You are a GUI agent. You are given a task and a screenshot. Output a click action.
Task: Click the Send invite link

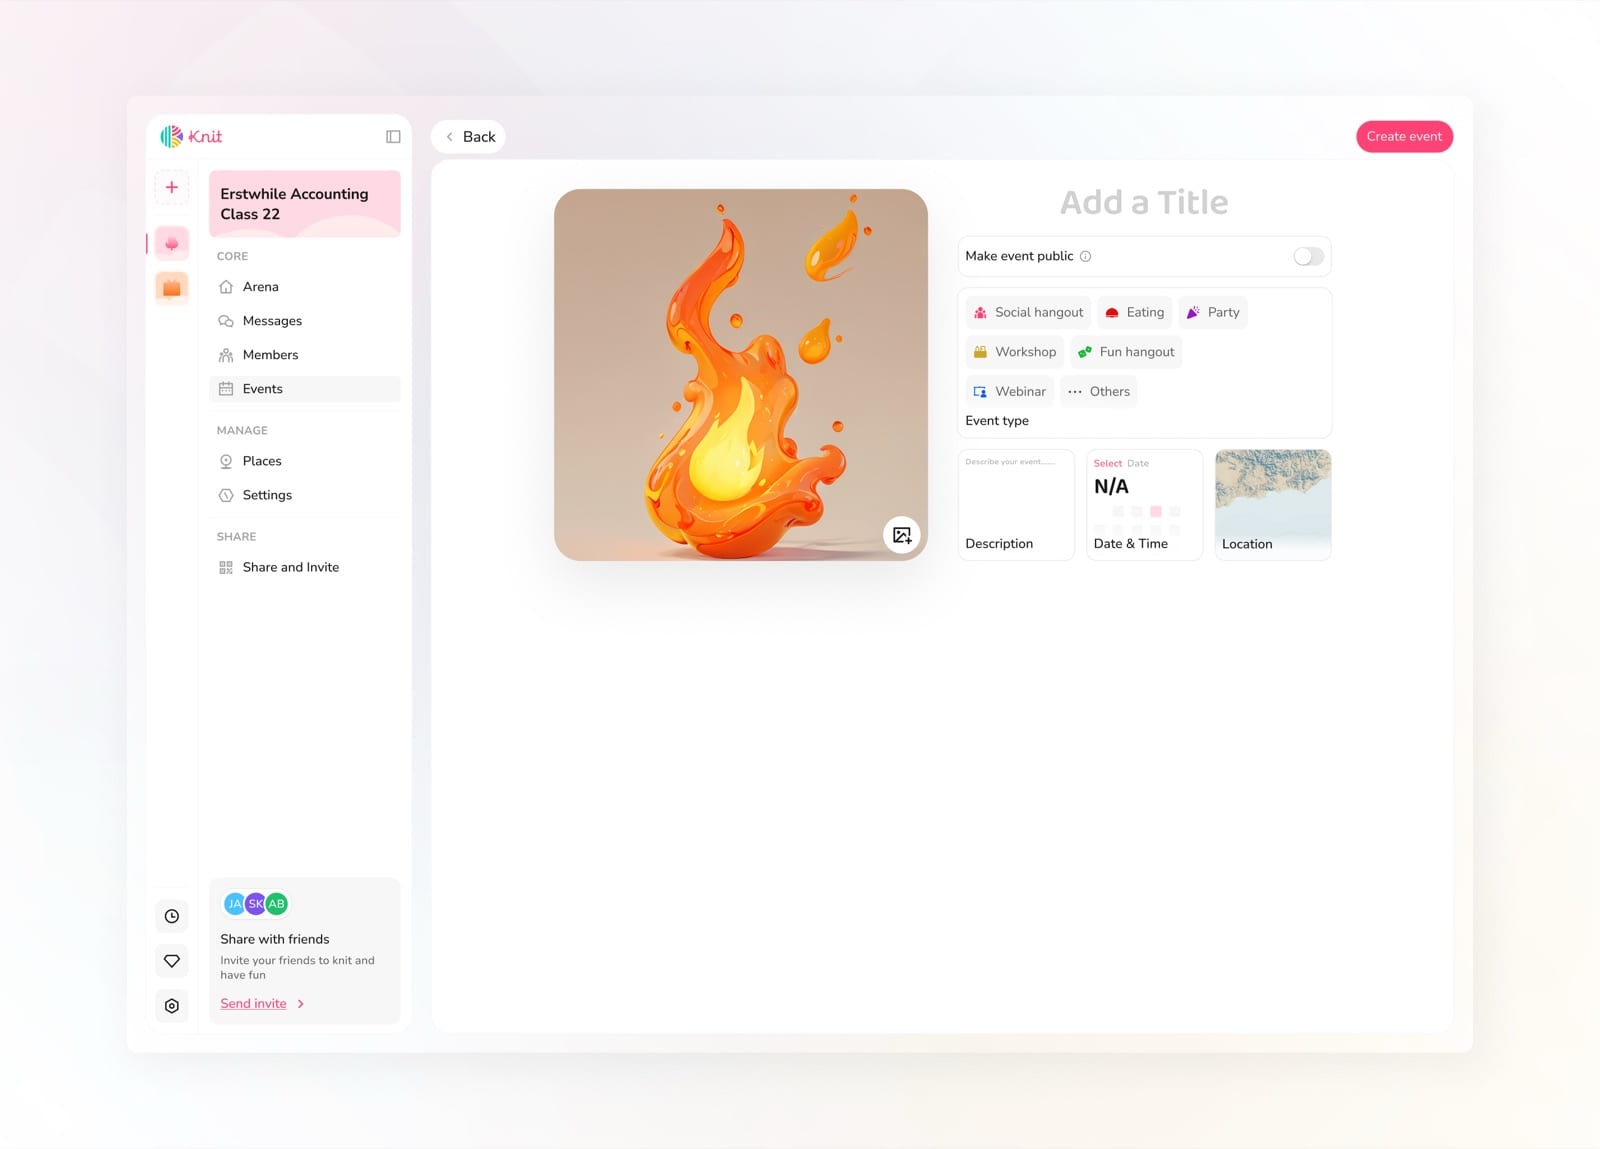[x=262, y=1003]
